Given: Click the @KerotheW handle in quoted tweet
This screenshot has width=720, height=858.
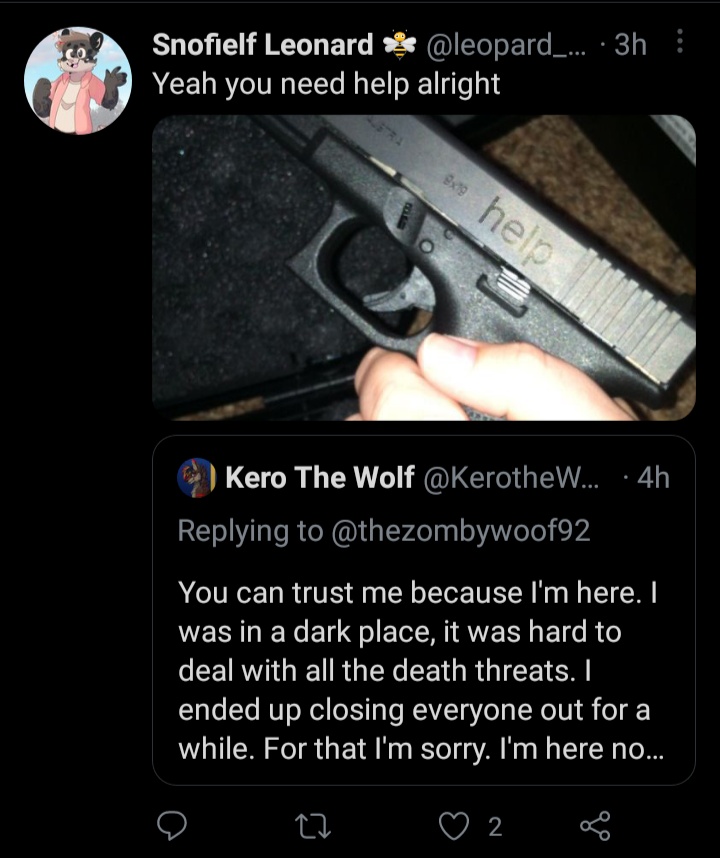Looking at the screenshot, I should coord(512,477).
